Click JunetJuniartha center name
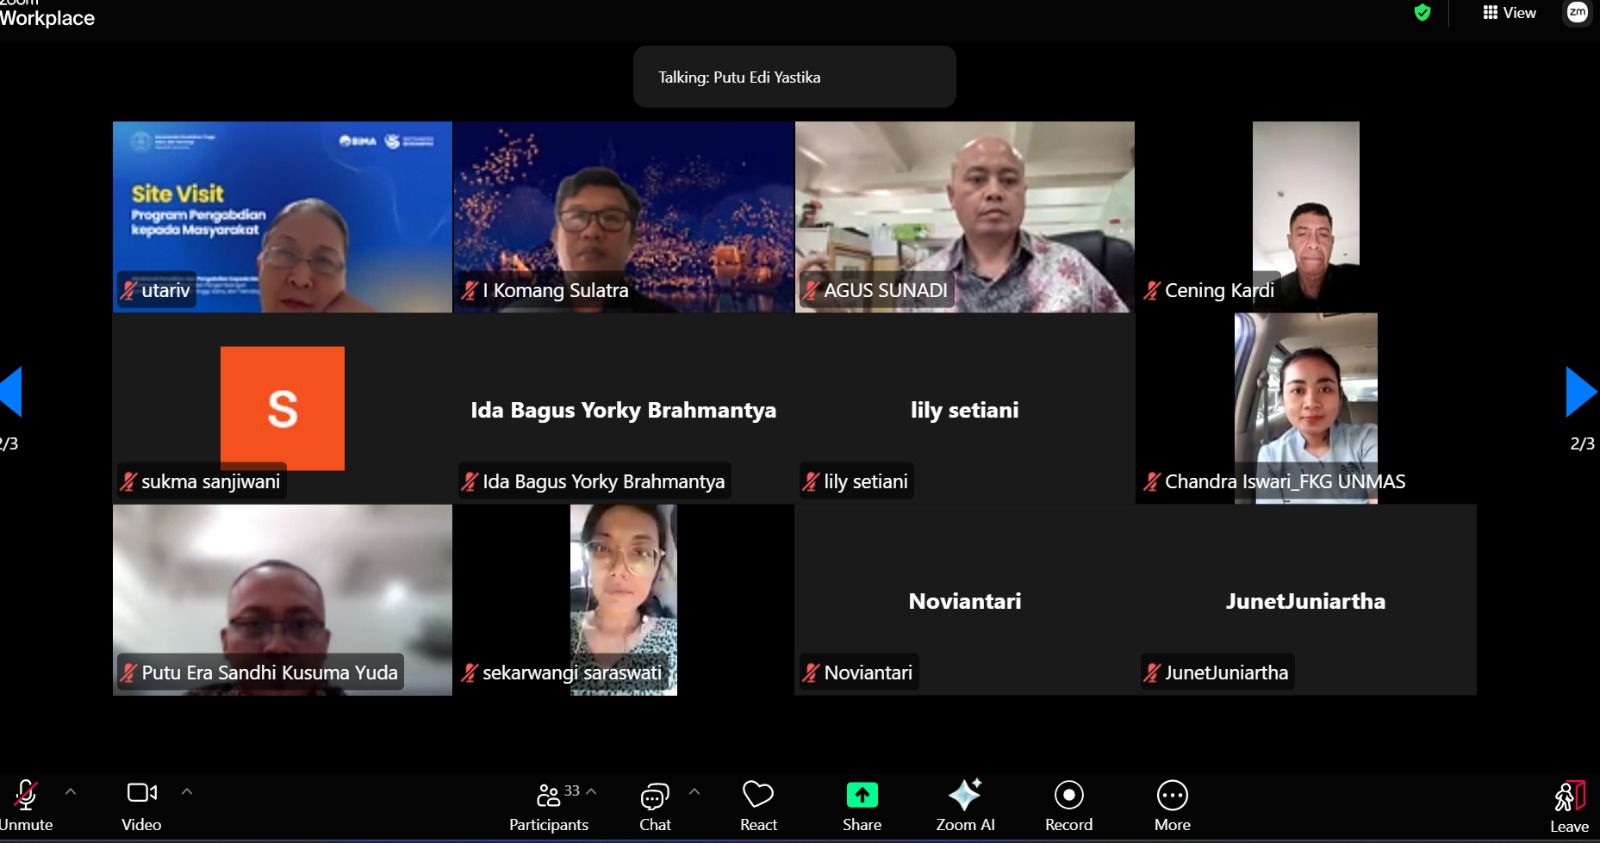 [x=1306, y=601]
